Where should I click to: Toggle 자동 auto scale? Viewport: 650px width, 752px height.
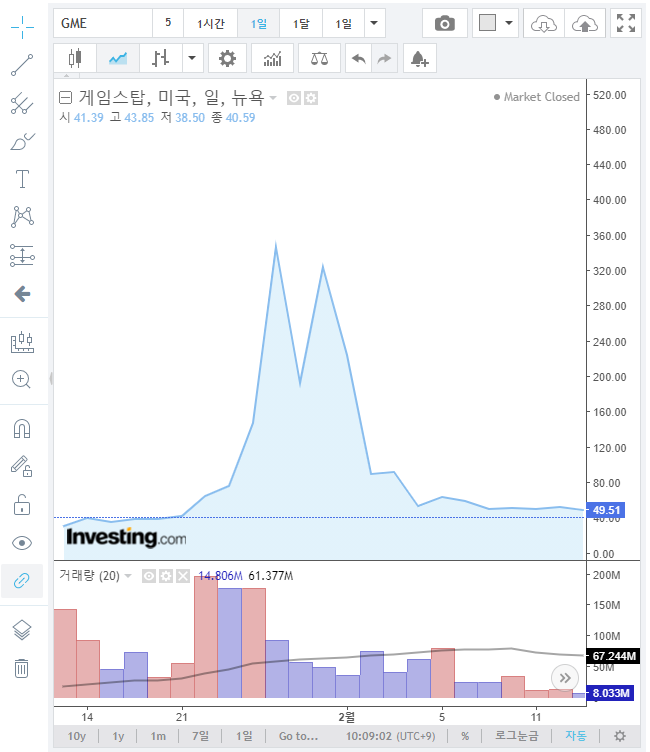click(x=576, y=736)
